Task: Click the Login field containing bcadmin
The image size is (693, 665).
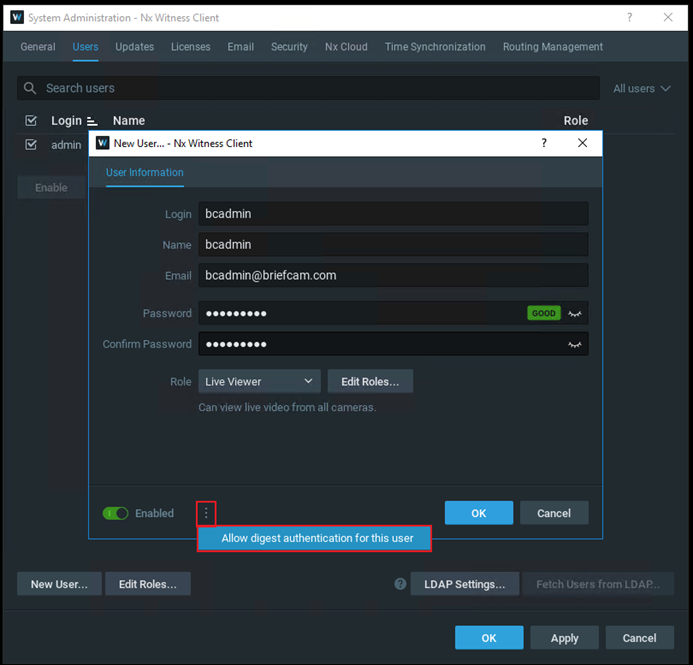Action: (x=393, y=214)
